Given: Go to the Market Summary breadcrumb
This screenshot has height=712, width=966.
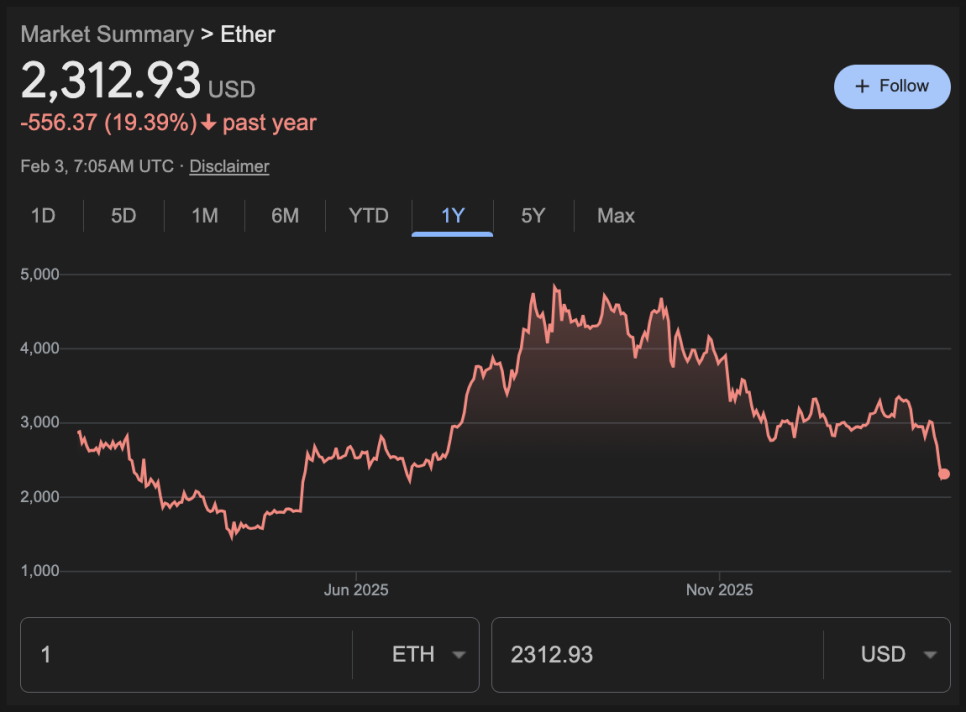Looking at the screenshot, I should pyautogui.click(x=107, y=34).
